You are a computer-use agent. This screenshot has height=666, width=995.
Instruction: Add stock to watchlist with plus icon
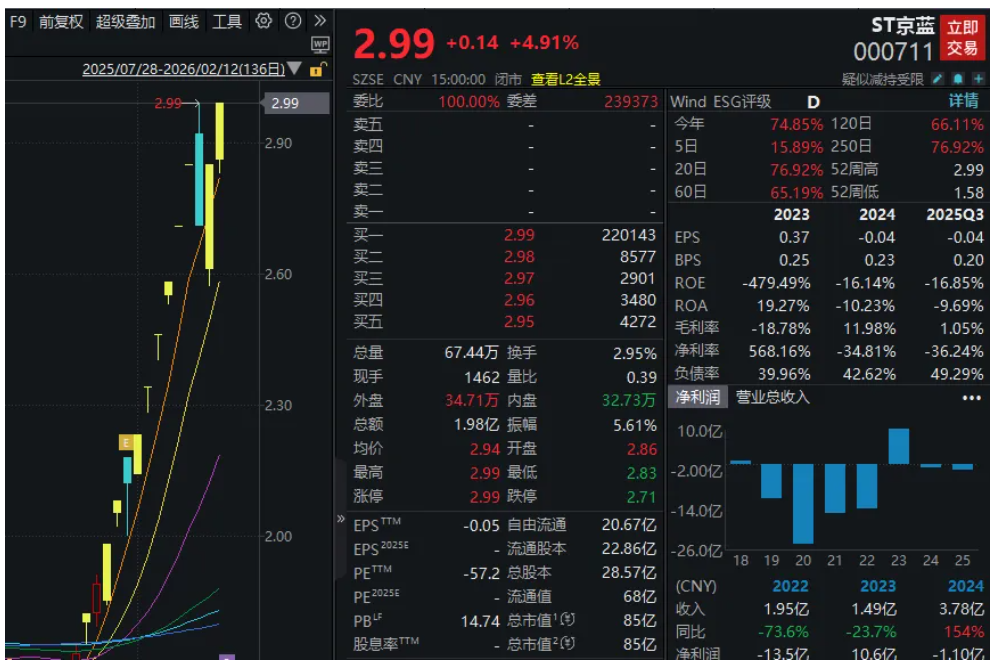point(977,79)
